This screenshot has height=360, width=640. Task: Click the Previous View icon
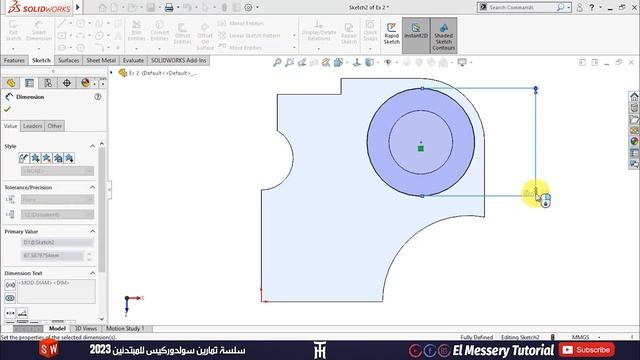pos(302,62)
